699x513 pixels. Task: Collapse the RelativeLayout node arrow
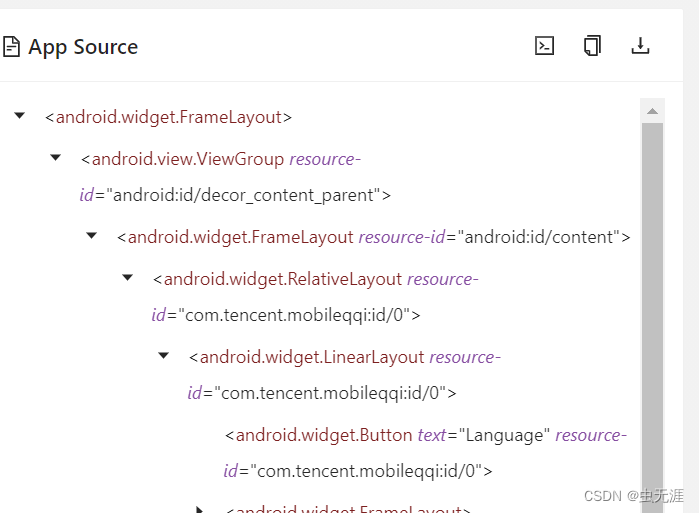(x=127, y=278)
